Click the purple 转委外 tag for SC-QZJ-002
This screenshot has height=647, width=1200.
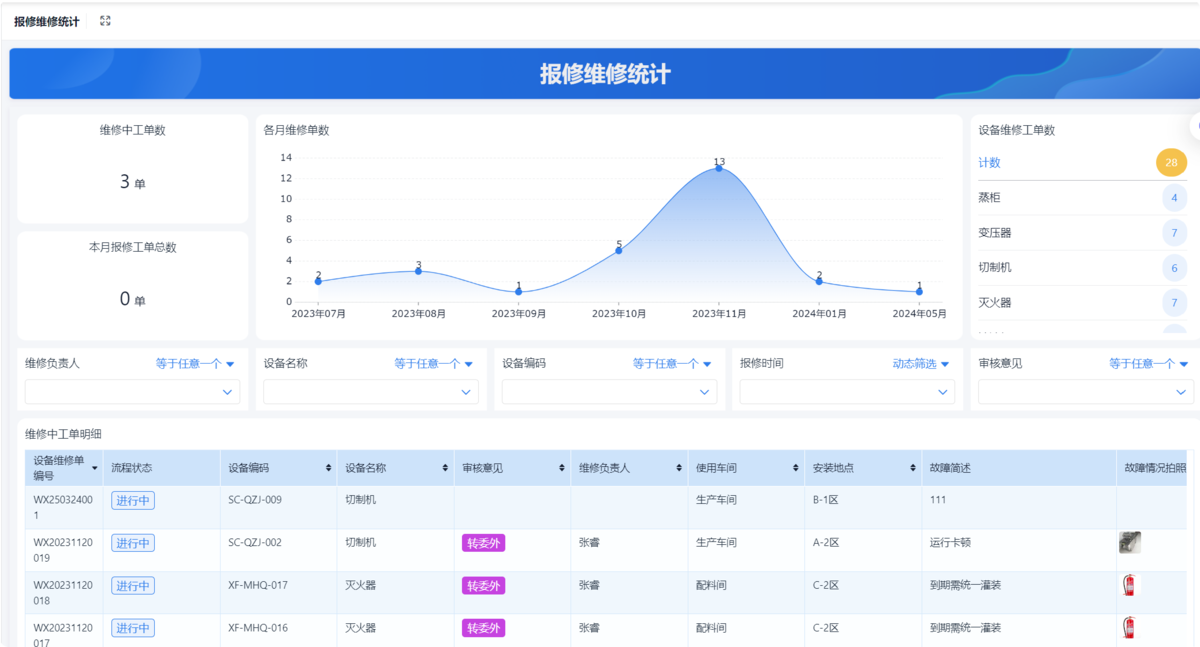(483, 542)
